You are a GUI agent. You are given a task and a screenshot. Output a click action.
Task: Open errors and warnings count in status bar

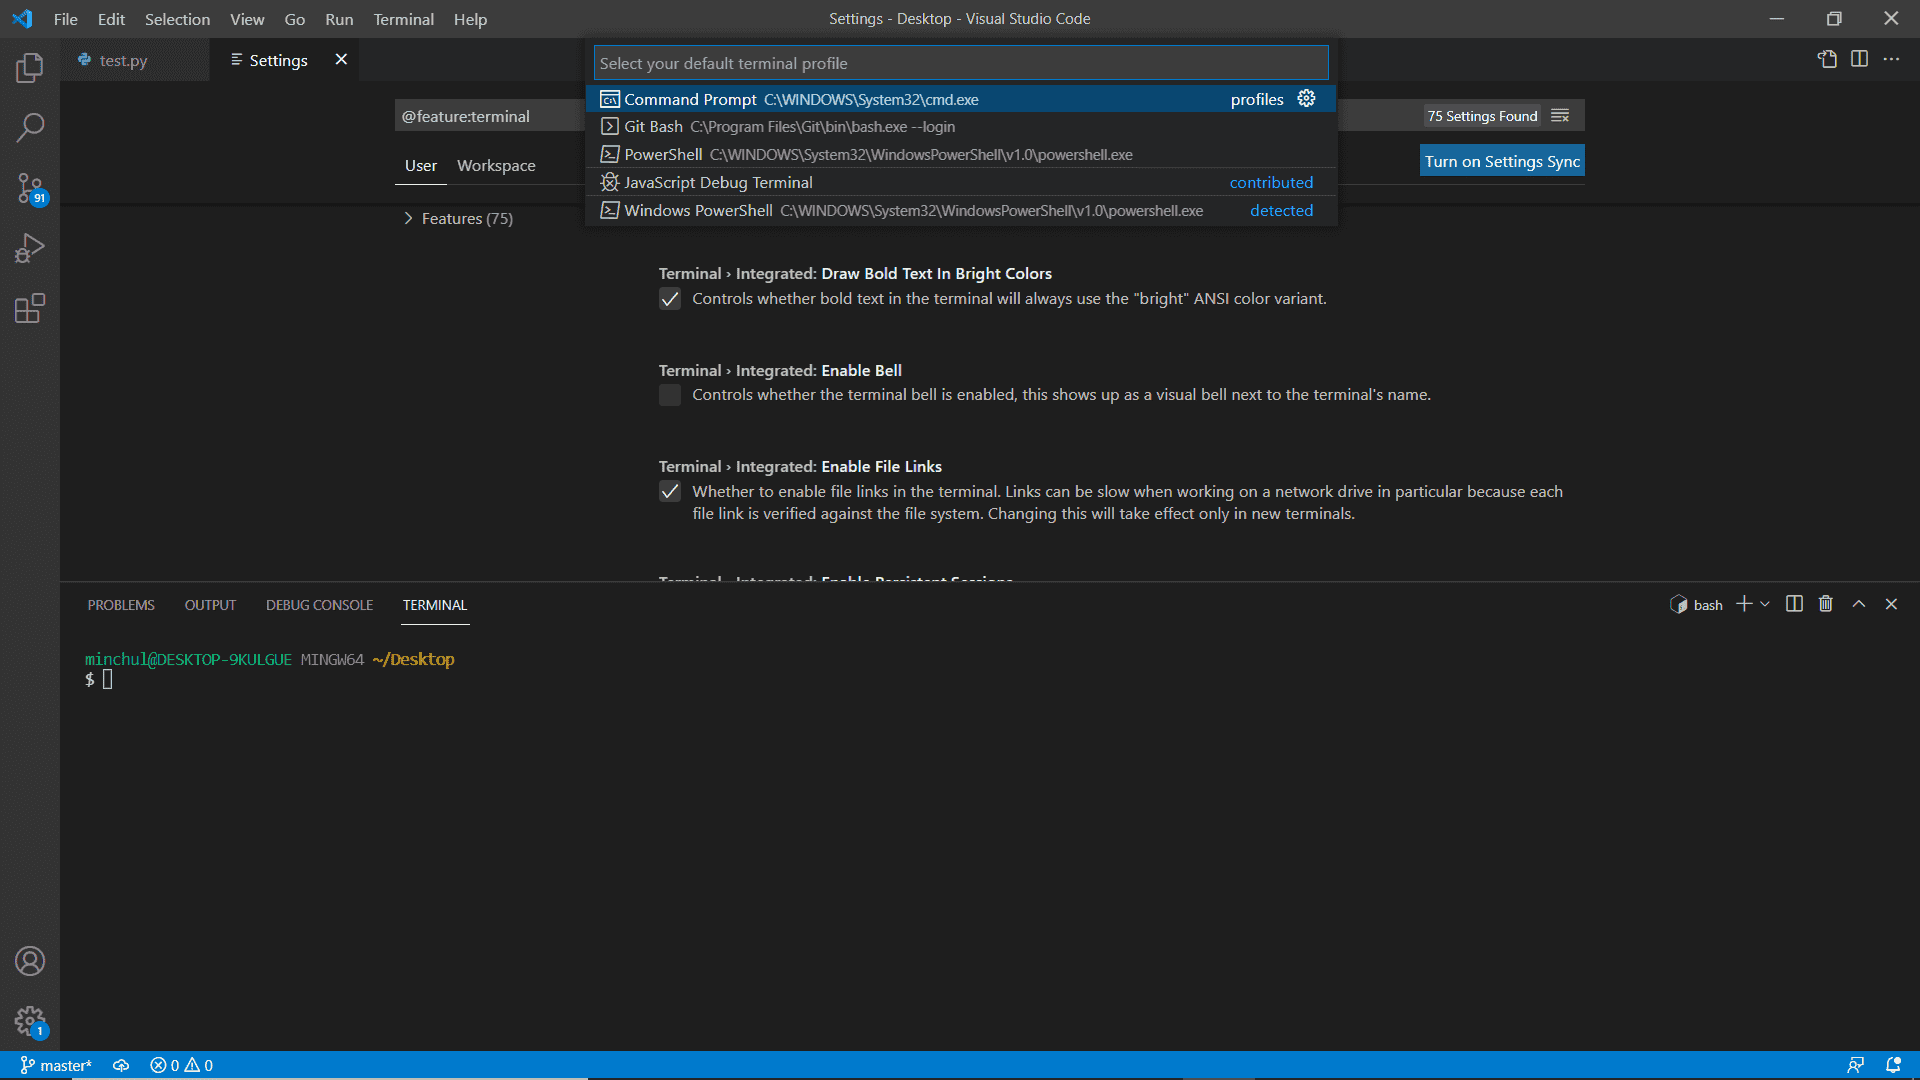pyautogui.click(x=181, y=1065)
